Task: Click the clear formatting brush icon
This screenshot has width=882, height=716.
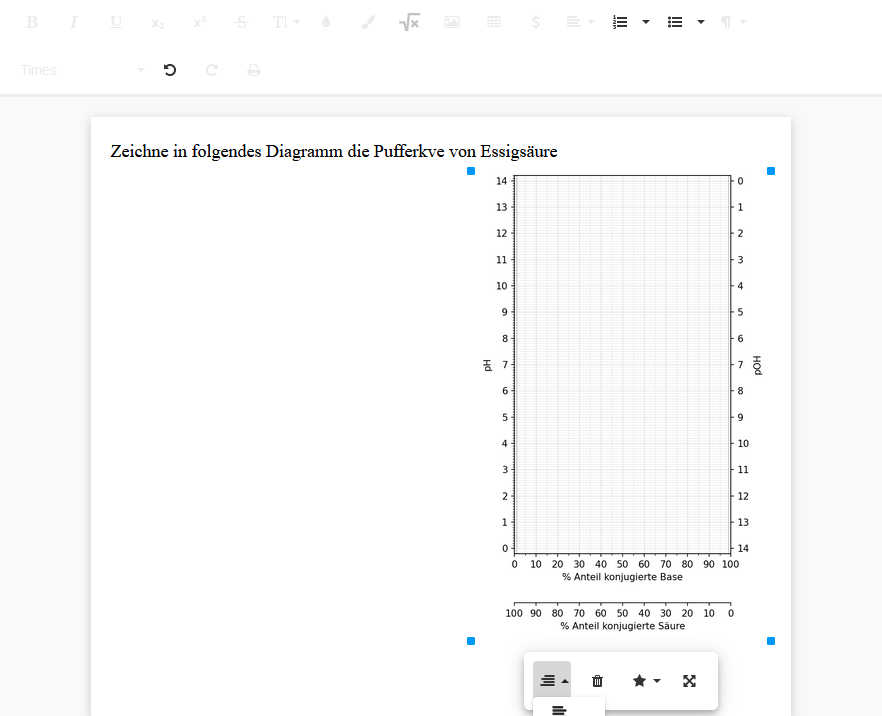Action: (368, 22)
